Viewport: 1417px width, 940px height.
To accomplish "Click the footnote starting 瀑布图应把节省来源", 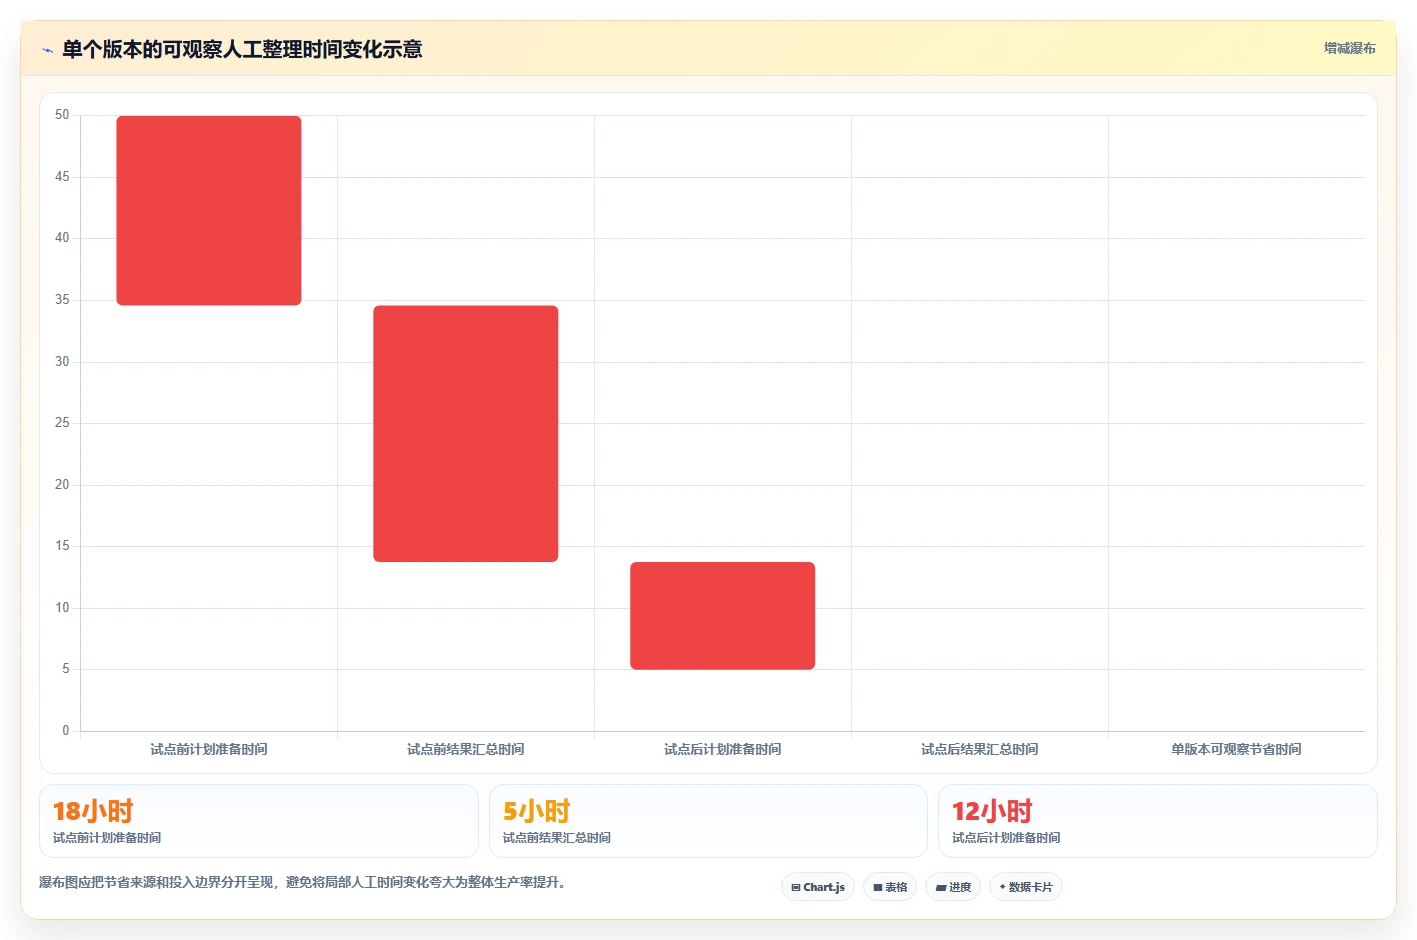I will click(x=302, y=882).
